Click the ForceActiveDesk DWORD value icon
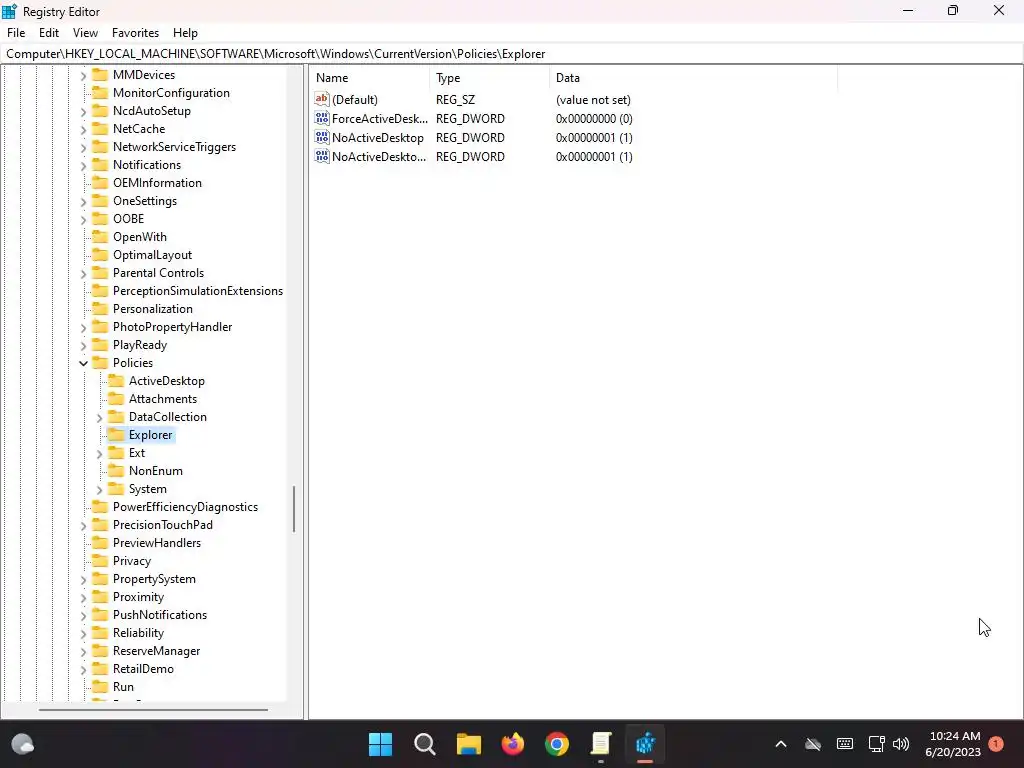 tap(322, 118)
